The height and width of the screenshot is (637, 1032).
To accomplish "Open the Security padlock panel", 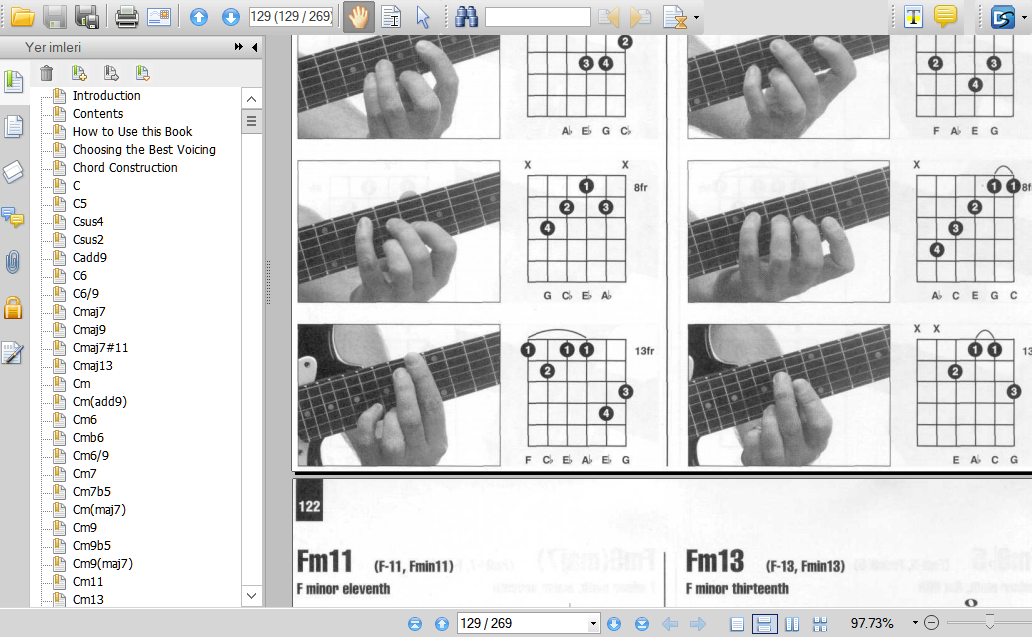I will pyautogui.click(x=13, y=308).
